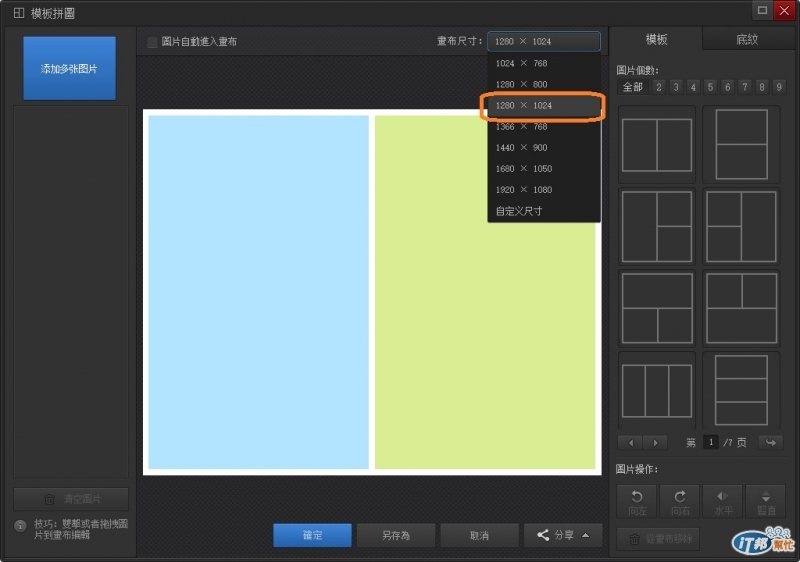This screenshot has height=562, width=800.
Task: Click 從畫布移除 remove button
Action: click(658, 539)
